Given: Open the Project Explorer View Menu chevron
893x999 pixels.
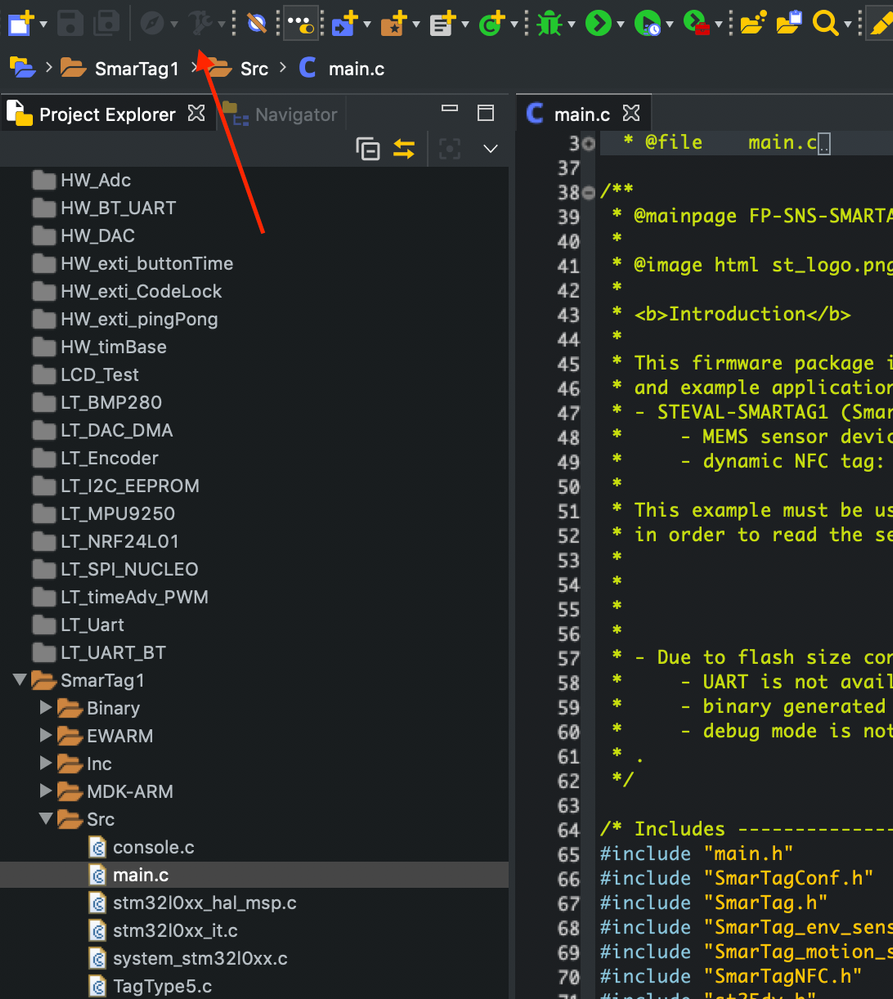Looking at the screenshot, I should click(x=490, y=149).
